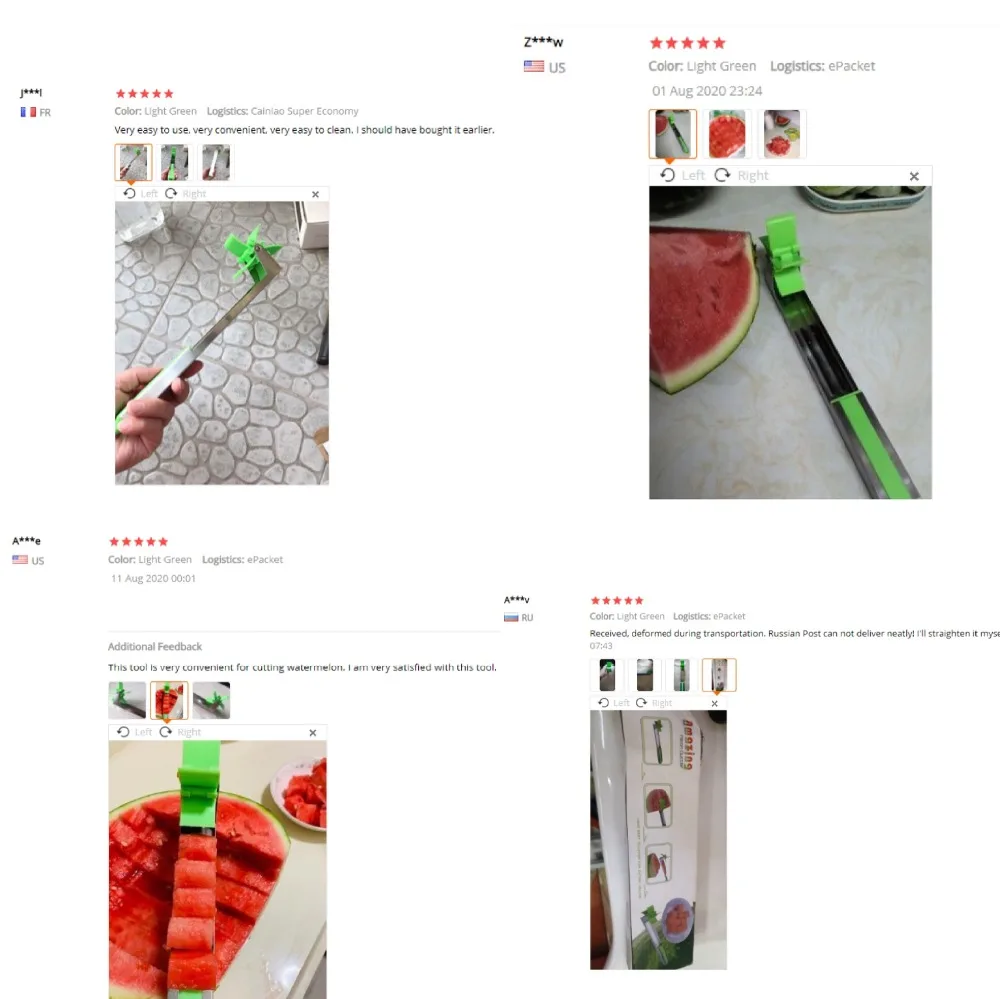Open A***e's first review thumbnail
The width and height of the screenshot is (1000, 999).
pos(127,700)
